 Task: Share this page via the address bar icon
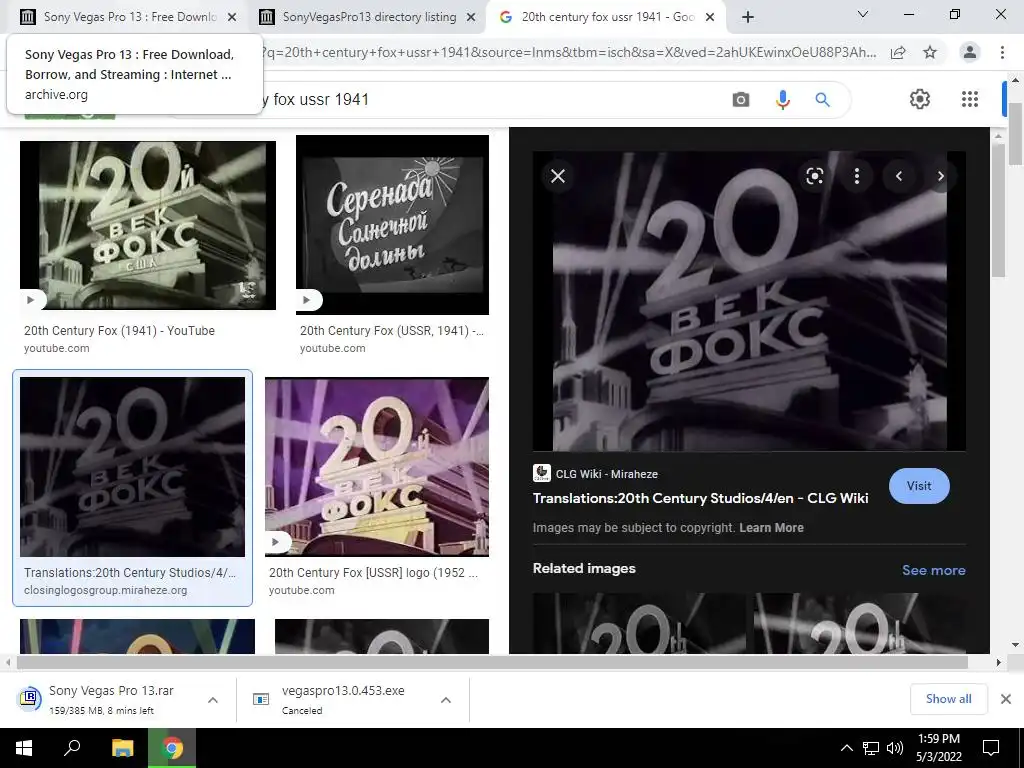(898, 52)
